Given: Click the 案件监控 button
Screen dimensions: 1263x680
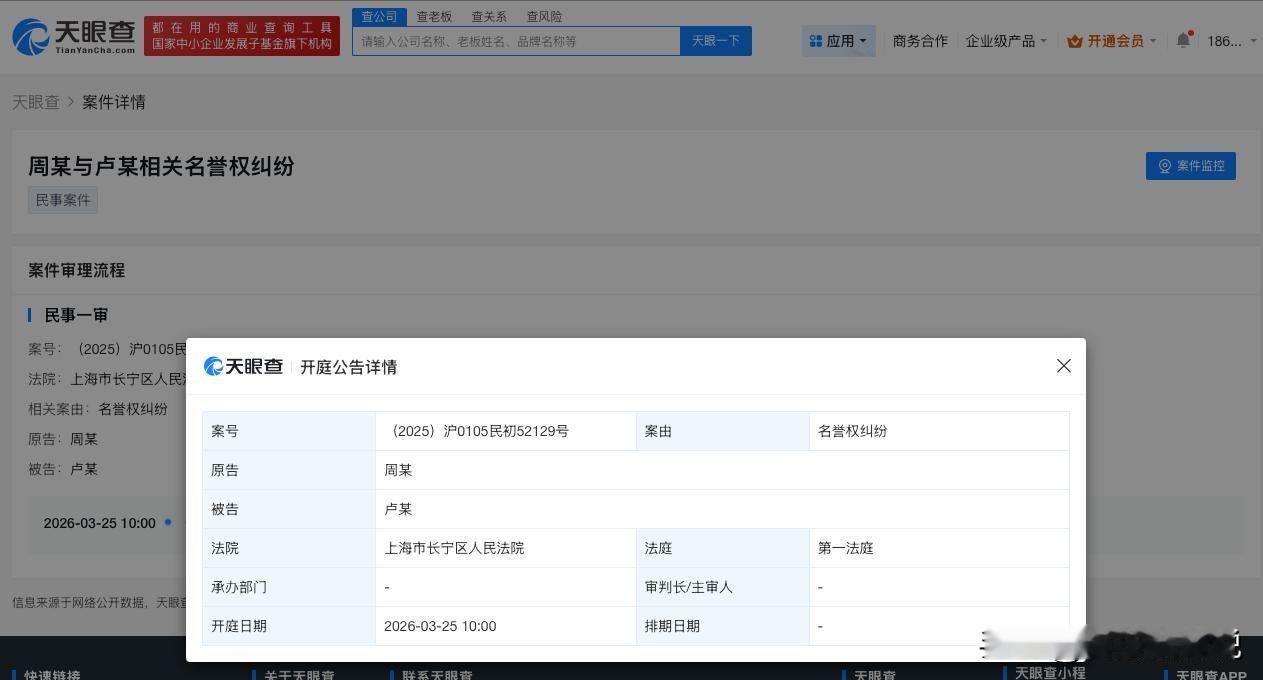Looking at the screenshot, I should pos(1191,166).
